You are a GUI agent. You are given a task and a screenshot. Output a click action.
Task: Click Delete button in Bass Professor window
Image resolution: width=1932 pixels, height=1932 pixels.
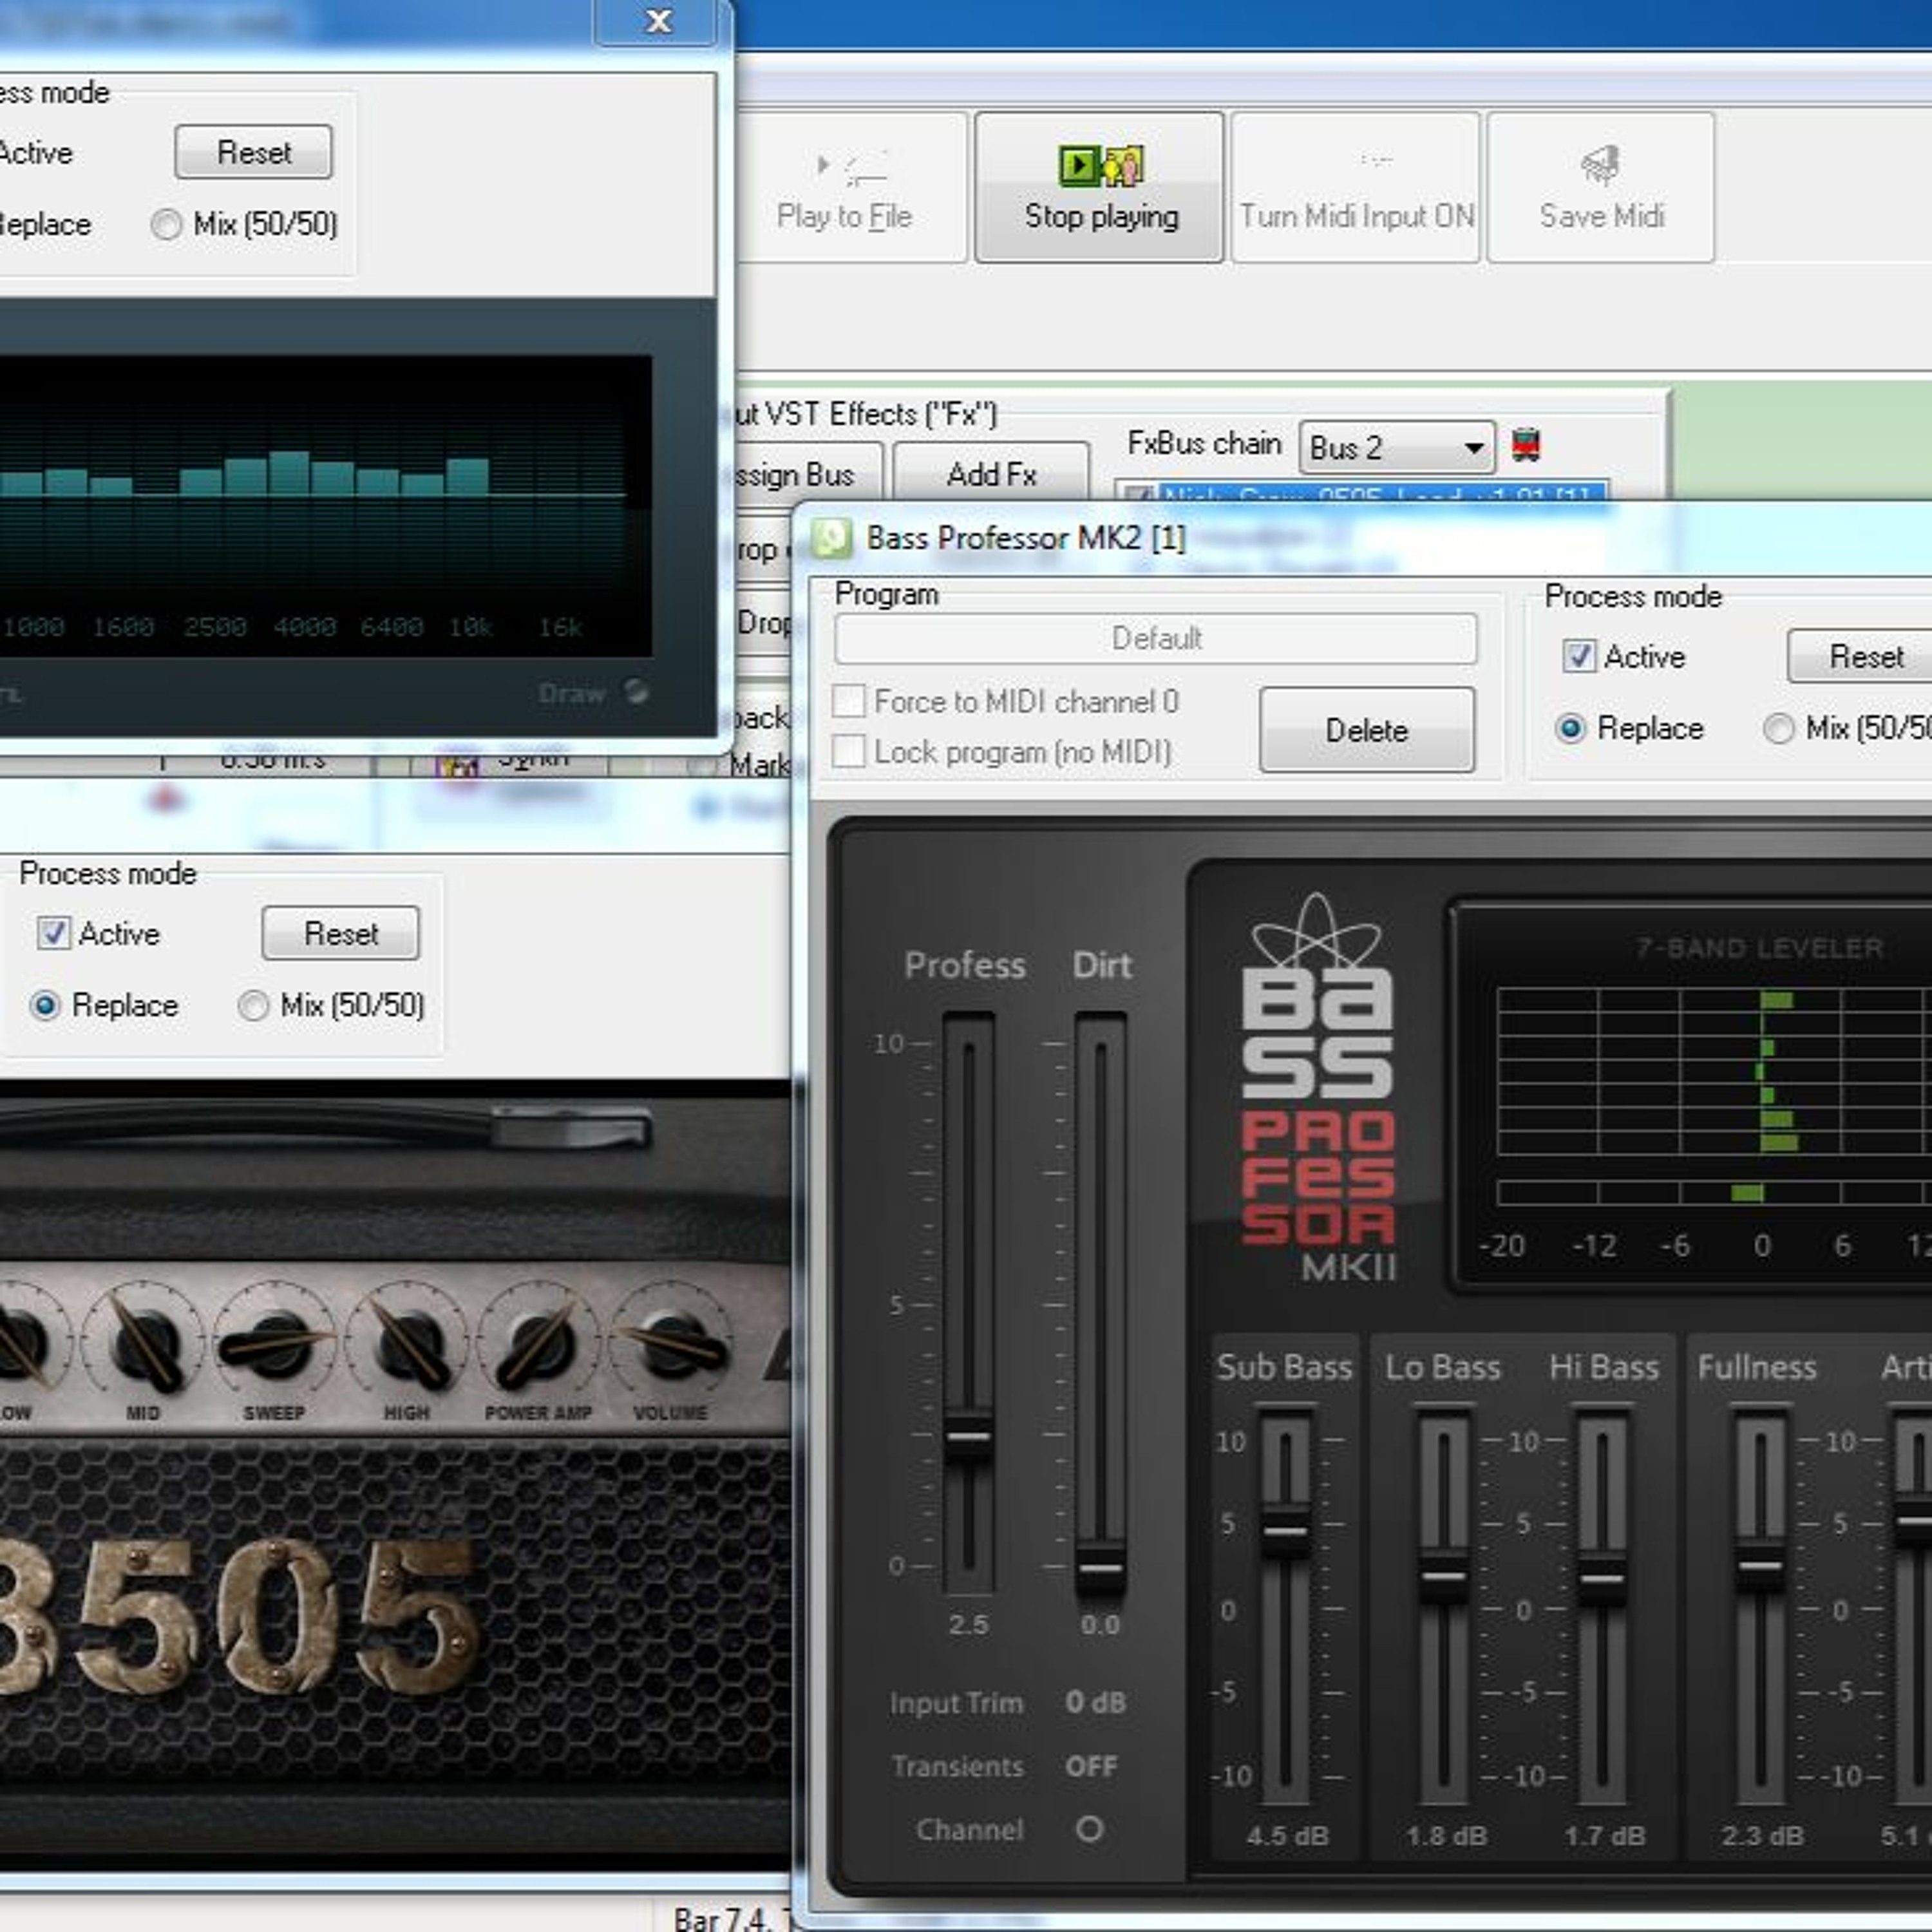pyautogui.click(x=1366, y=730)
